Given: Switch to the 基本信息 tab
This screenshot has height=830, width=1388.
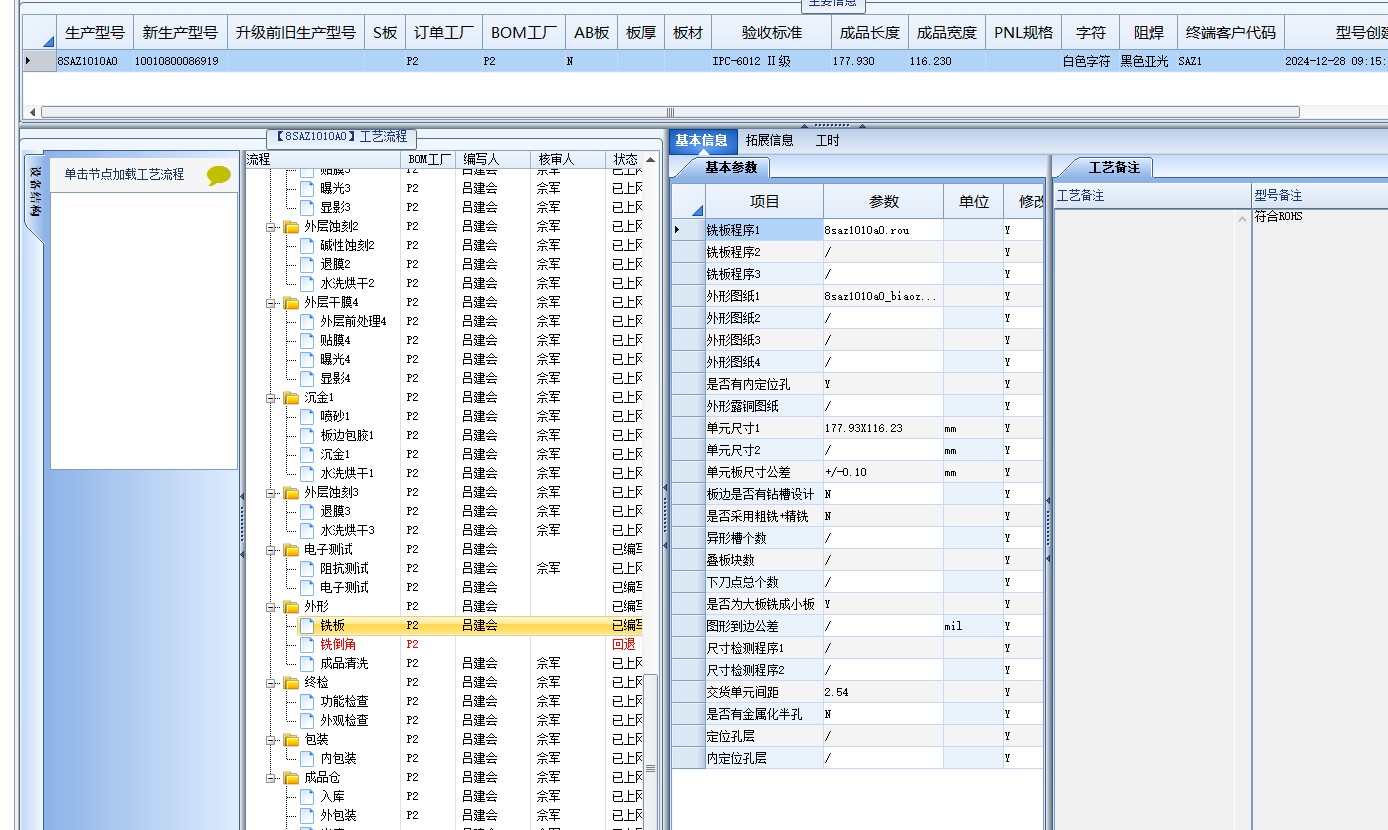Looking at the screenshot, I should click(x=701, y=141).
